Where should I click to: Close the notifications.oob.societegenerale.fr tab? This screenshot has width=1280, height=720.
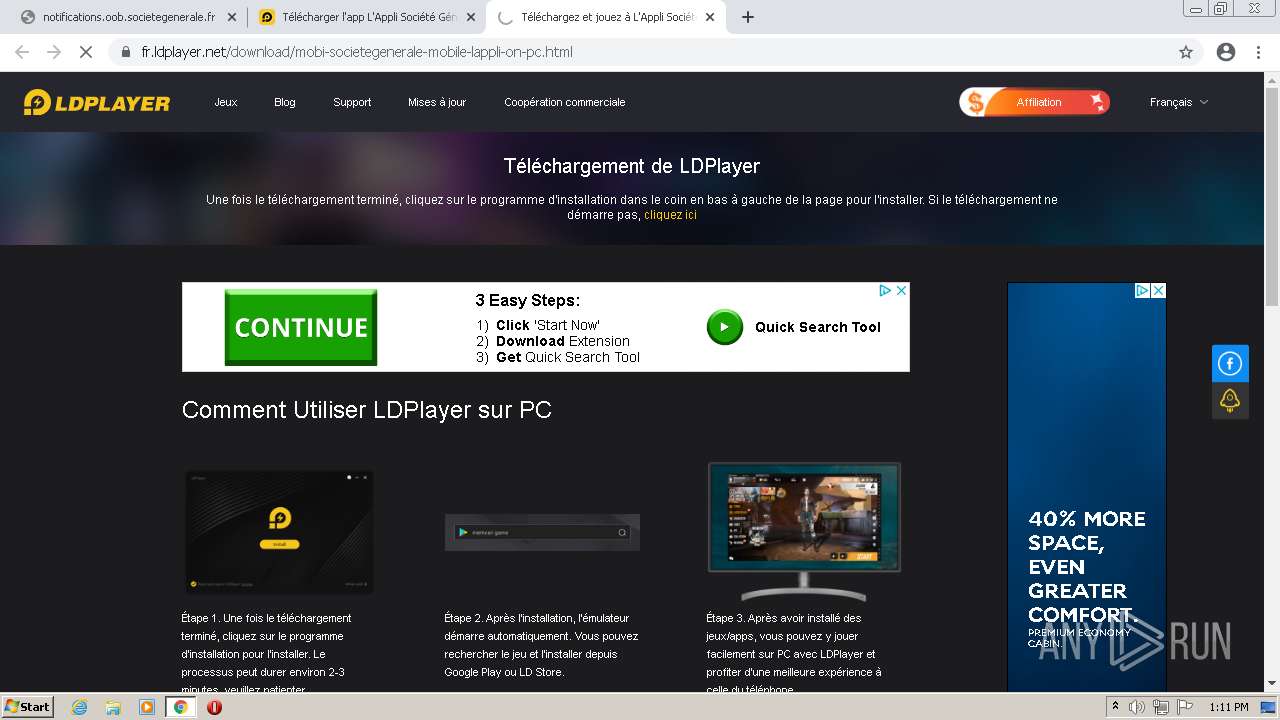tap(232, 17)
